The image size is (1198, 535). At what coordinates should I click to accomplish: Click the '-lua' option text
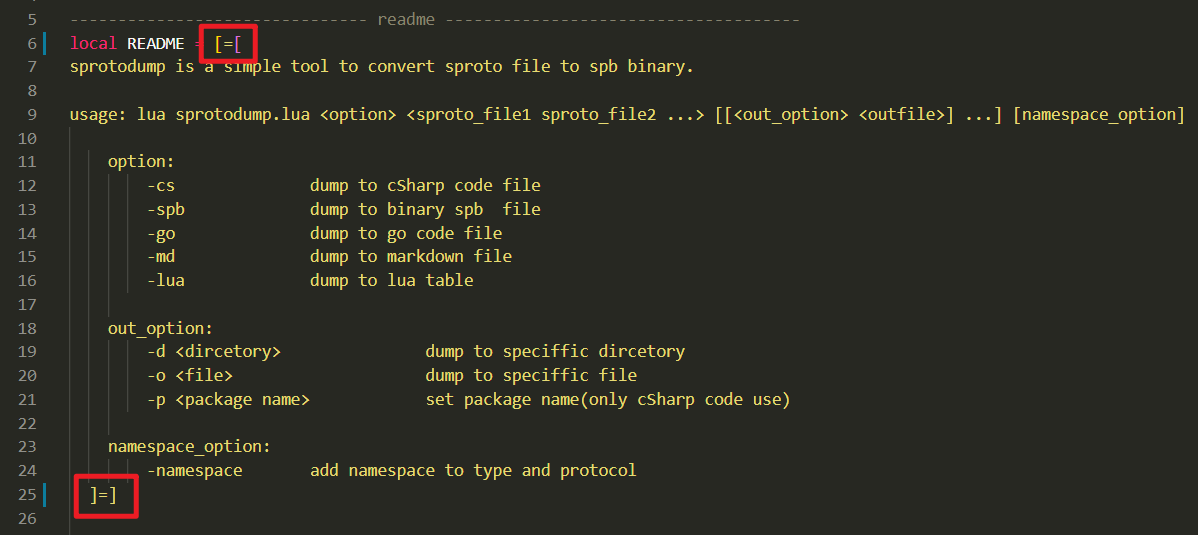(166, 280)
